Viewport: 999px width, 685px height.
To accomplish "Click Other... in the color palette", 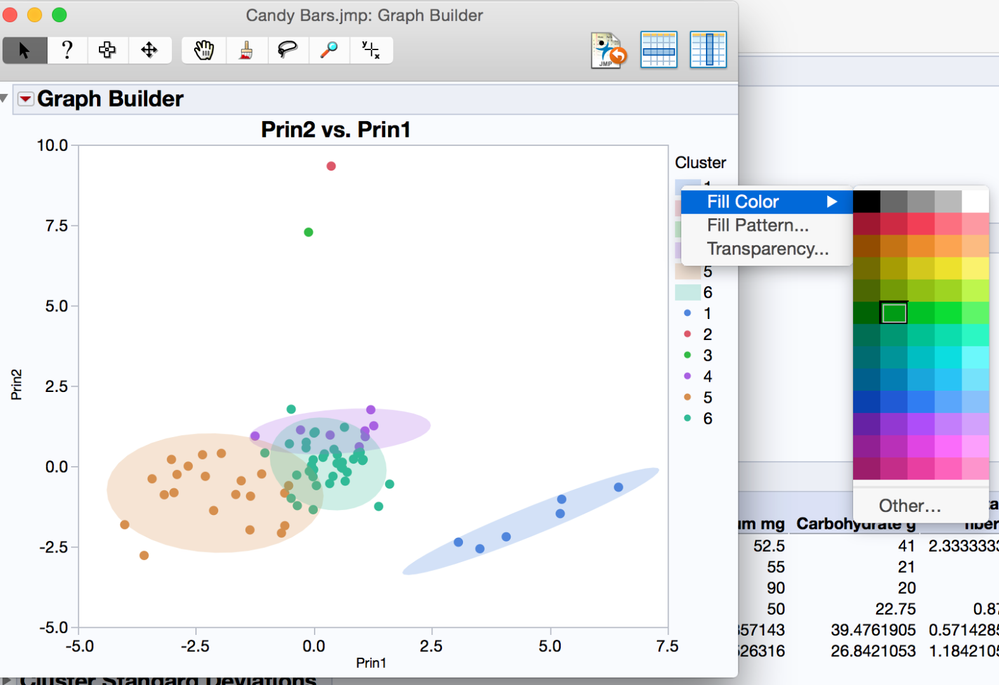I will pyautogui.click(x=909, y=505).
